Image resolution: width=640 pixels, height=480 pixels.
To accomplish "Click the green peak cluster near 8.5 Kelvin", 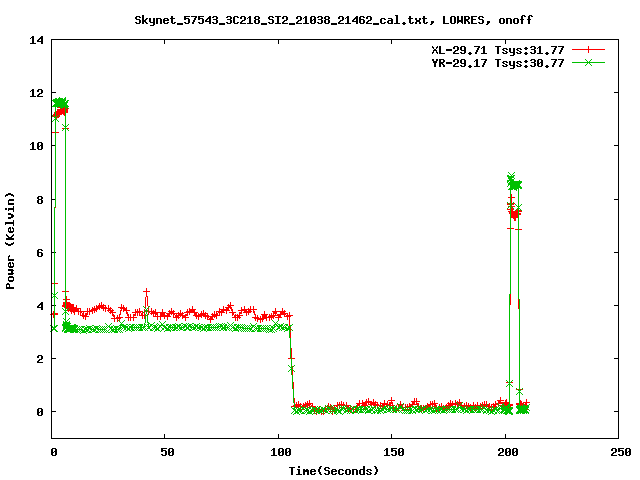I will (x=515, y=183).
